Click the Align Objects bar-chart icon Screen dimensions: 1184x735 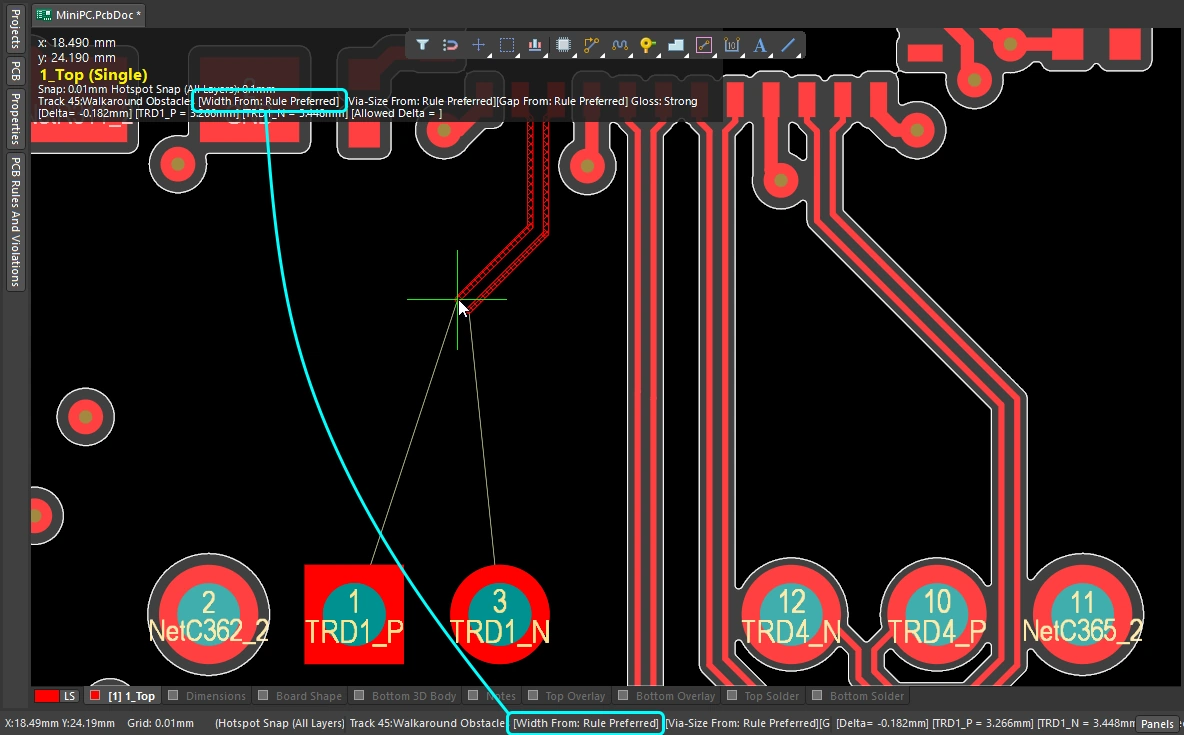535,45
